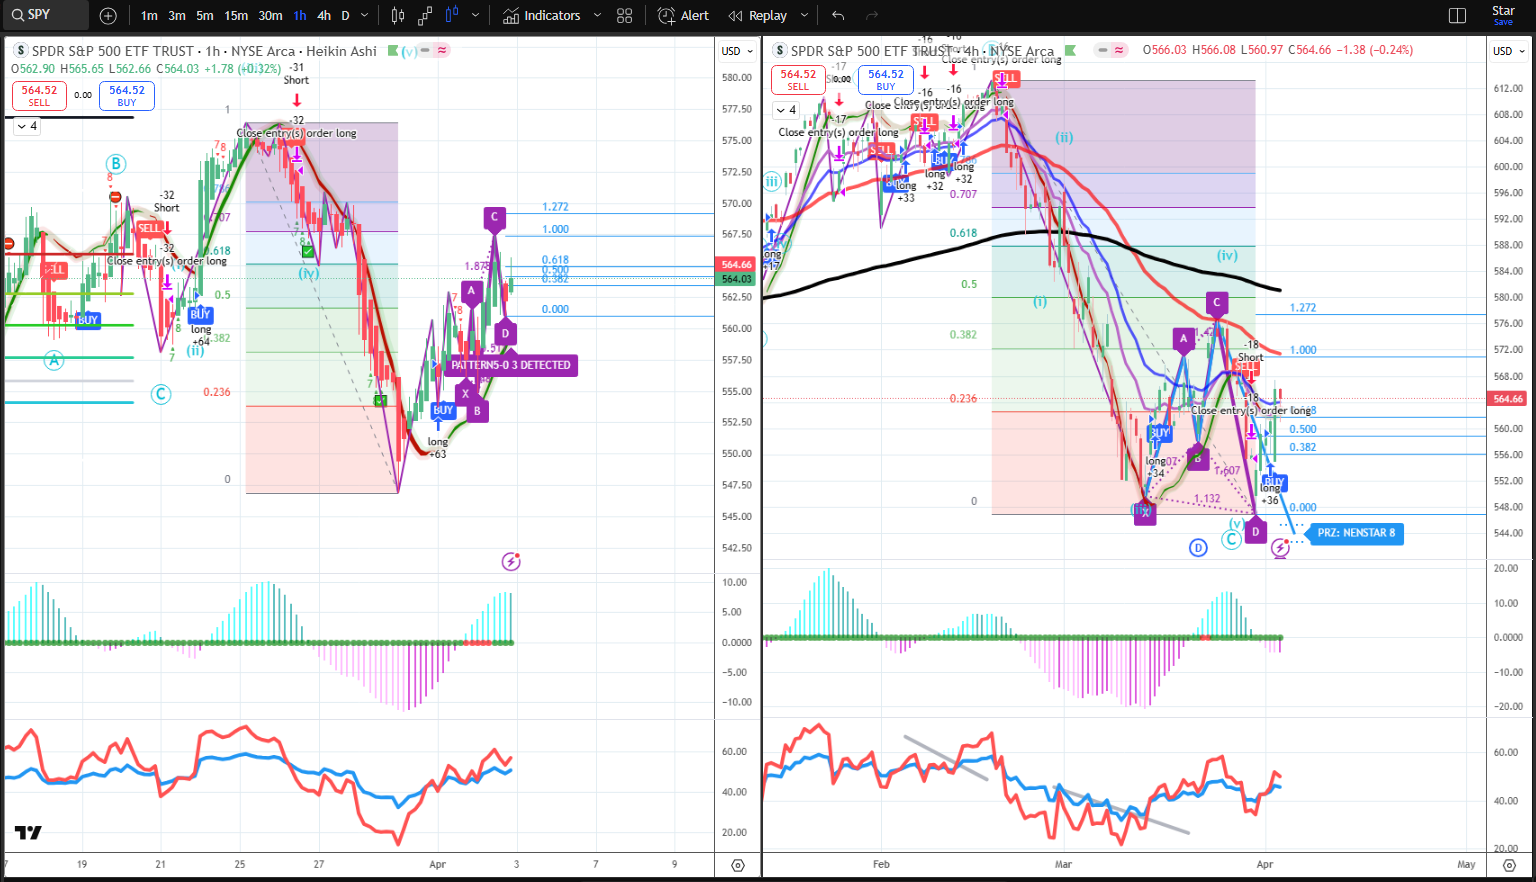Screen dimensions: 1536x882
Task: Click the purple lightning event icon on the 4h chart
Action: 1280,548
